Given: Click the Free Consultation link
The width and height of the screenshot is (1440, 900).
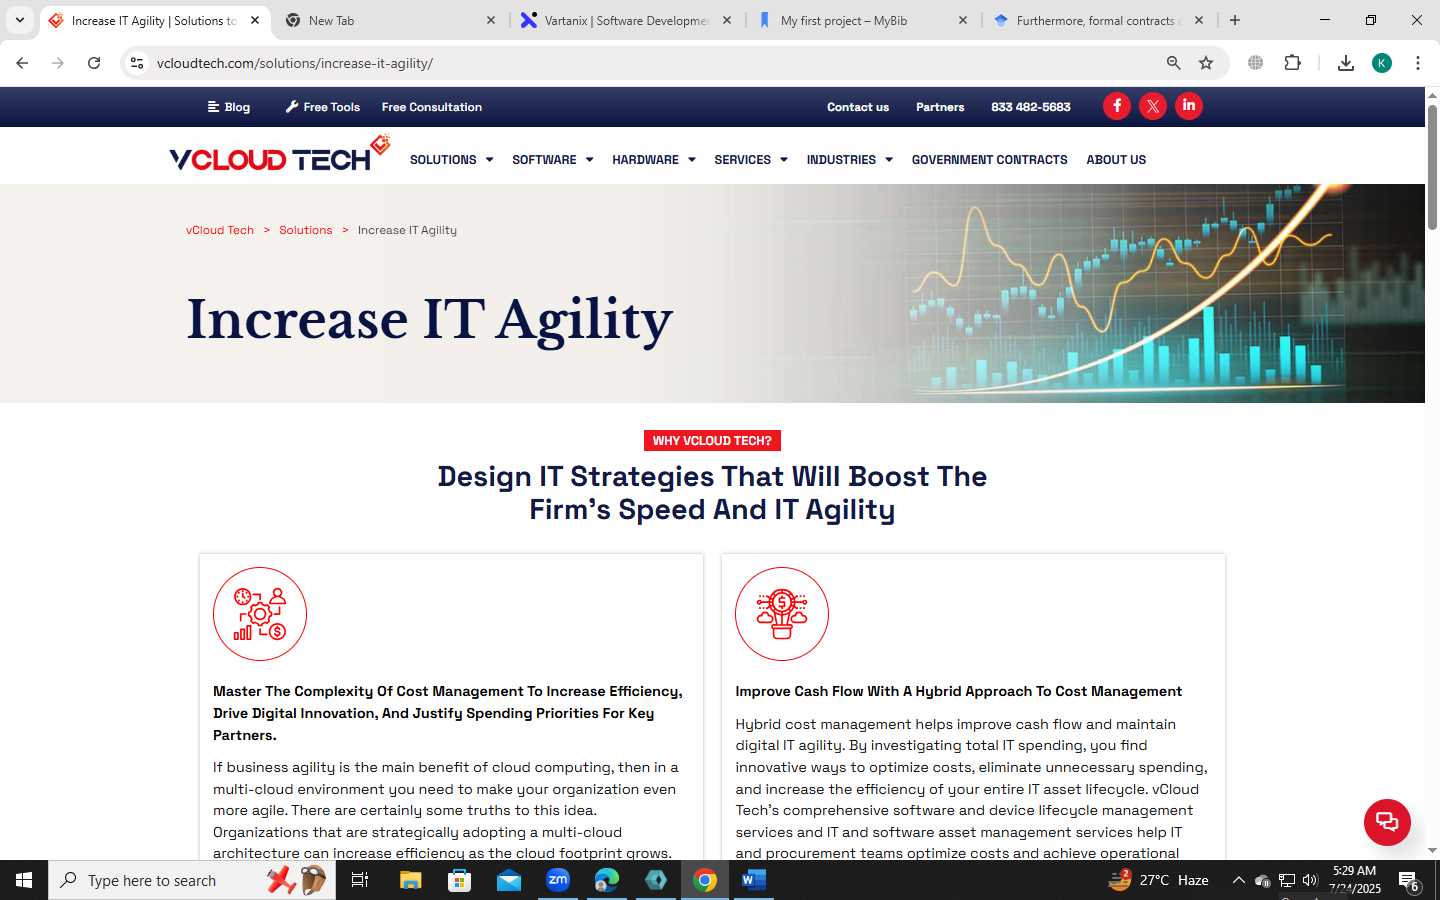Looking at the screenshot, I should pyautogui.click(x=432, y=107).
